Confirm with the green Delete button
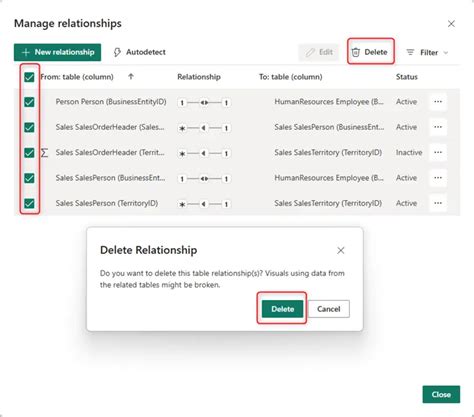474x417 pixels. coord(282,309)
